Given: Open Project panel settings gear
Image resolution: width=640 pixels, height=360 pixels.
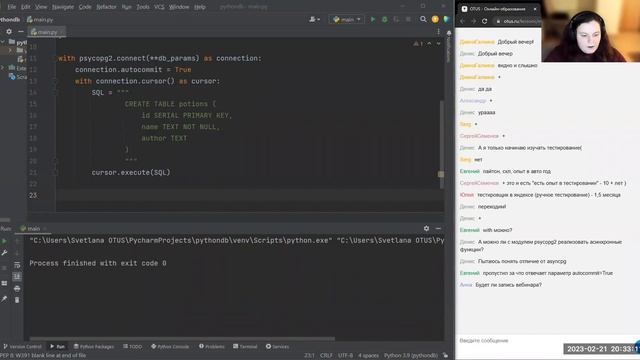Looking at the screenshot, I should coord(9,31).
